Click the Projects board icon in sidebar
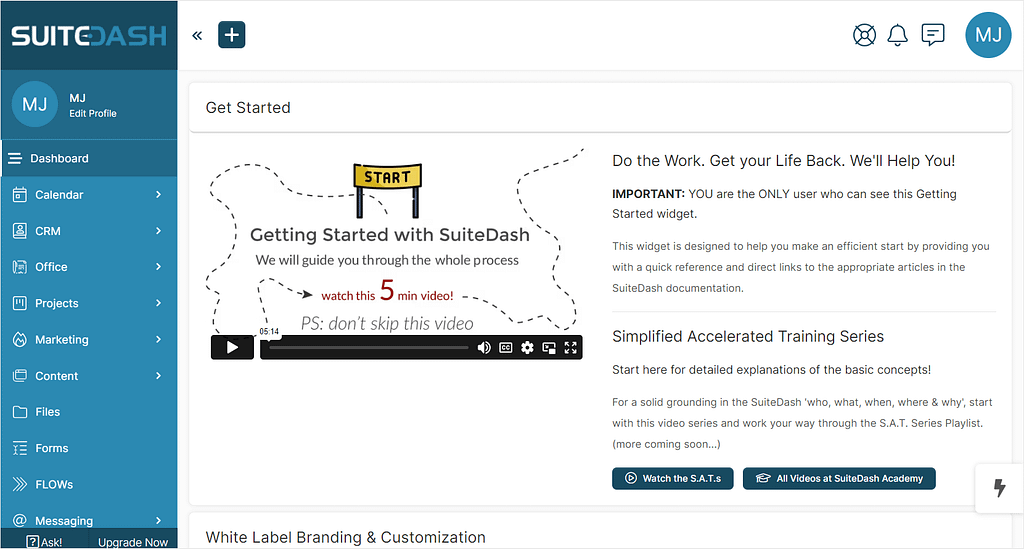 click(x=20, y=303)
